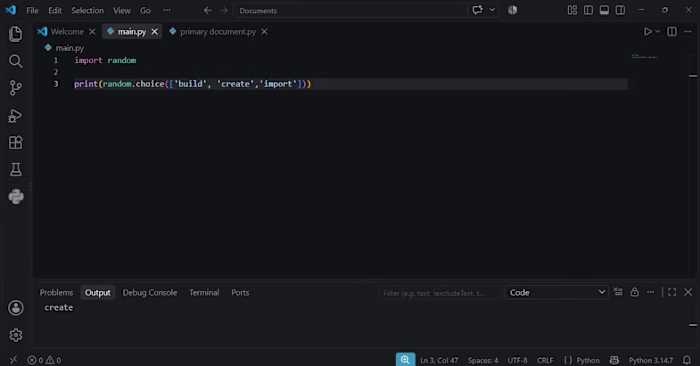Click the code minimap
700x366 pixels.
pyautogui.click(x=645, y=57)
